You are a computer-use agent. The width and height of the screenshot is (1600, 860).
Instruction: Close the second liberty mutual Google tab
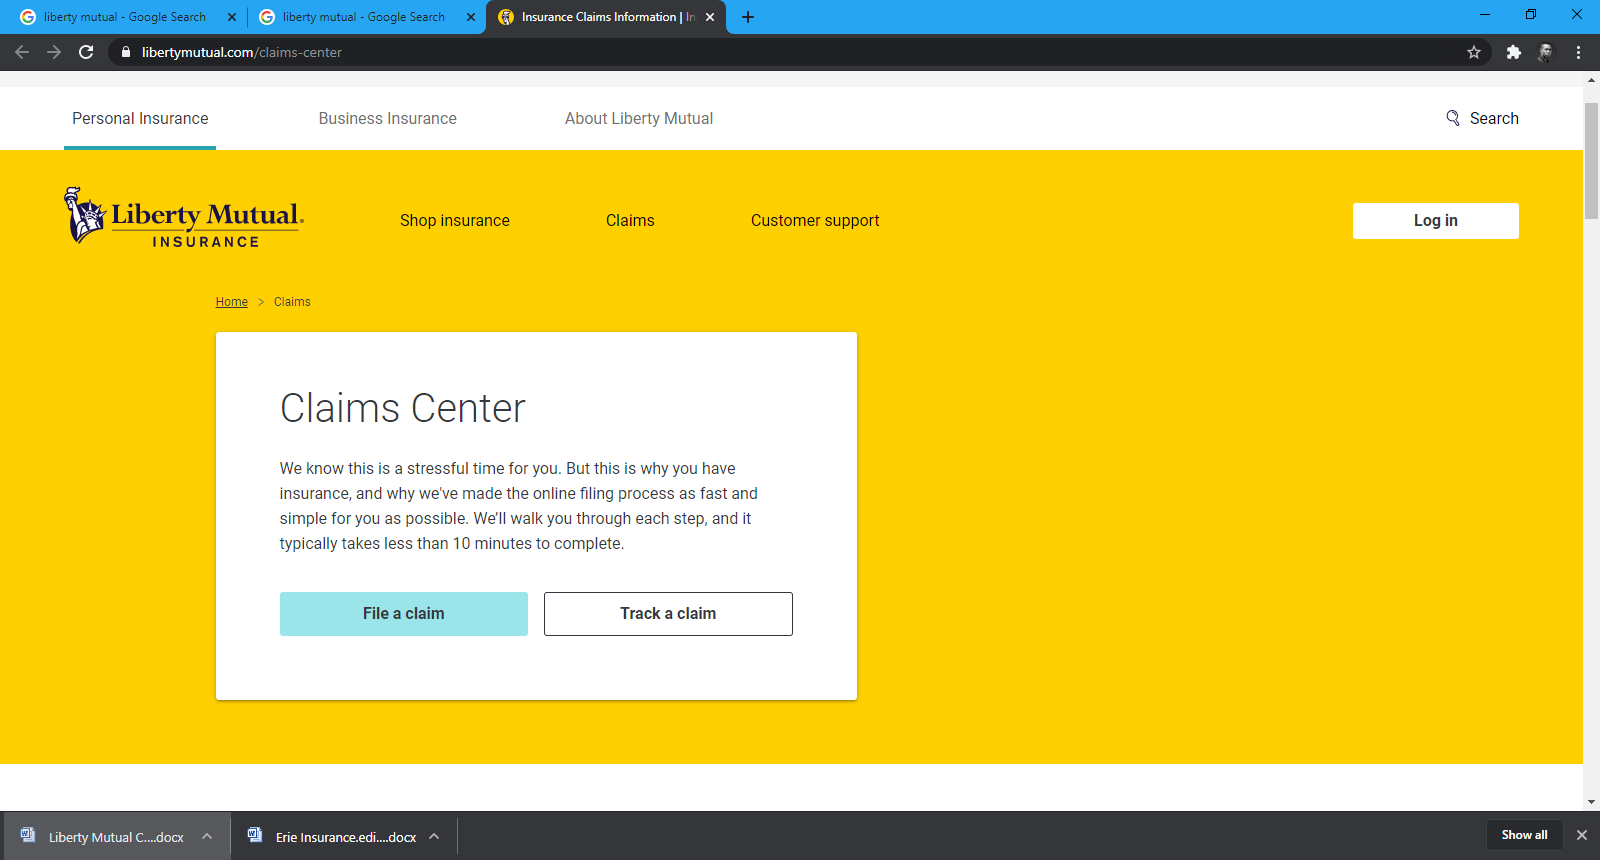pyautogui.click(x=471, y=17)
